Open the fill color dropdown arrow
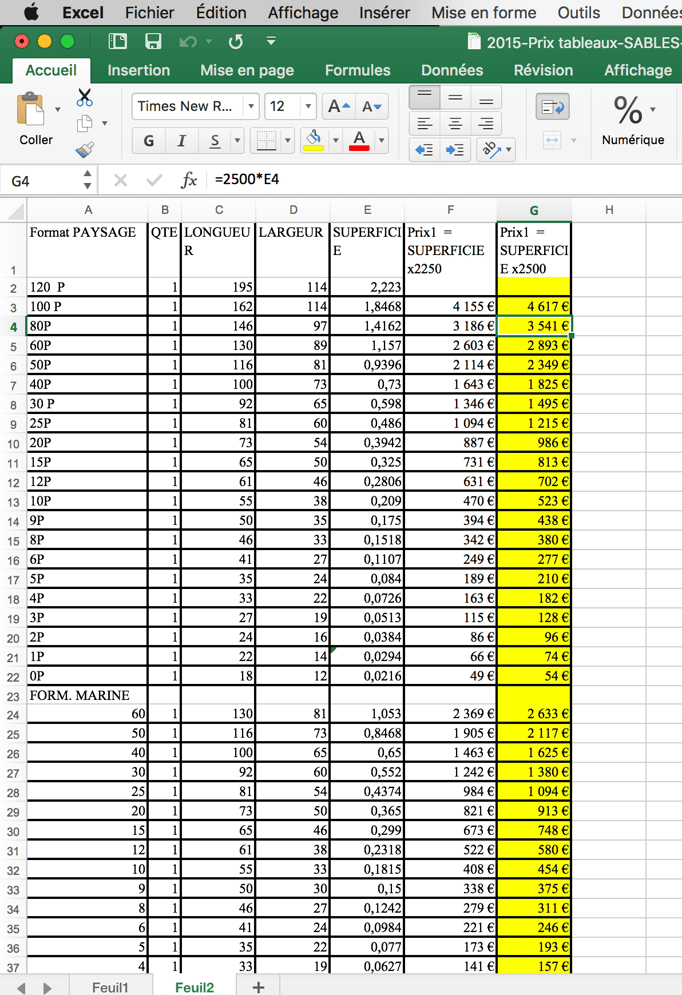This screenshot has width=682, height=995. (x=335, y=140)
